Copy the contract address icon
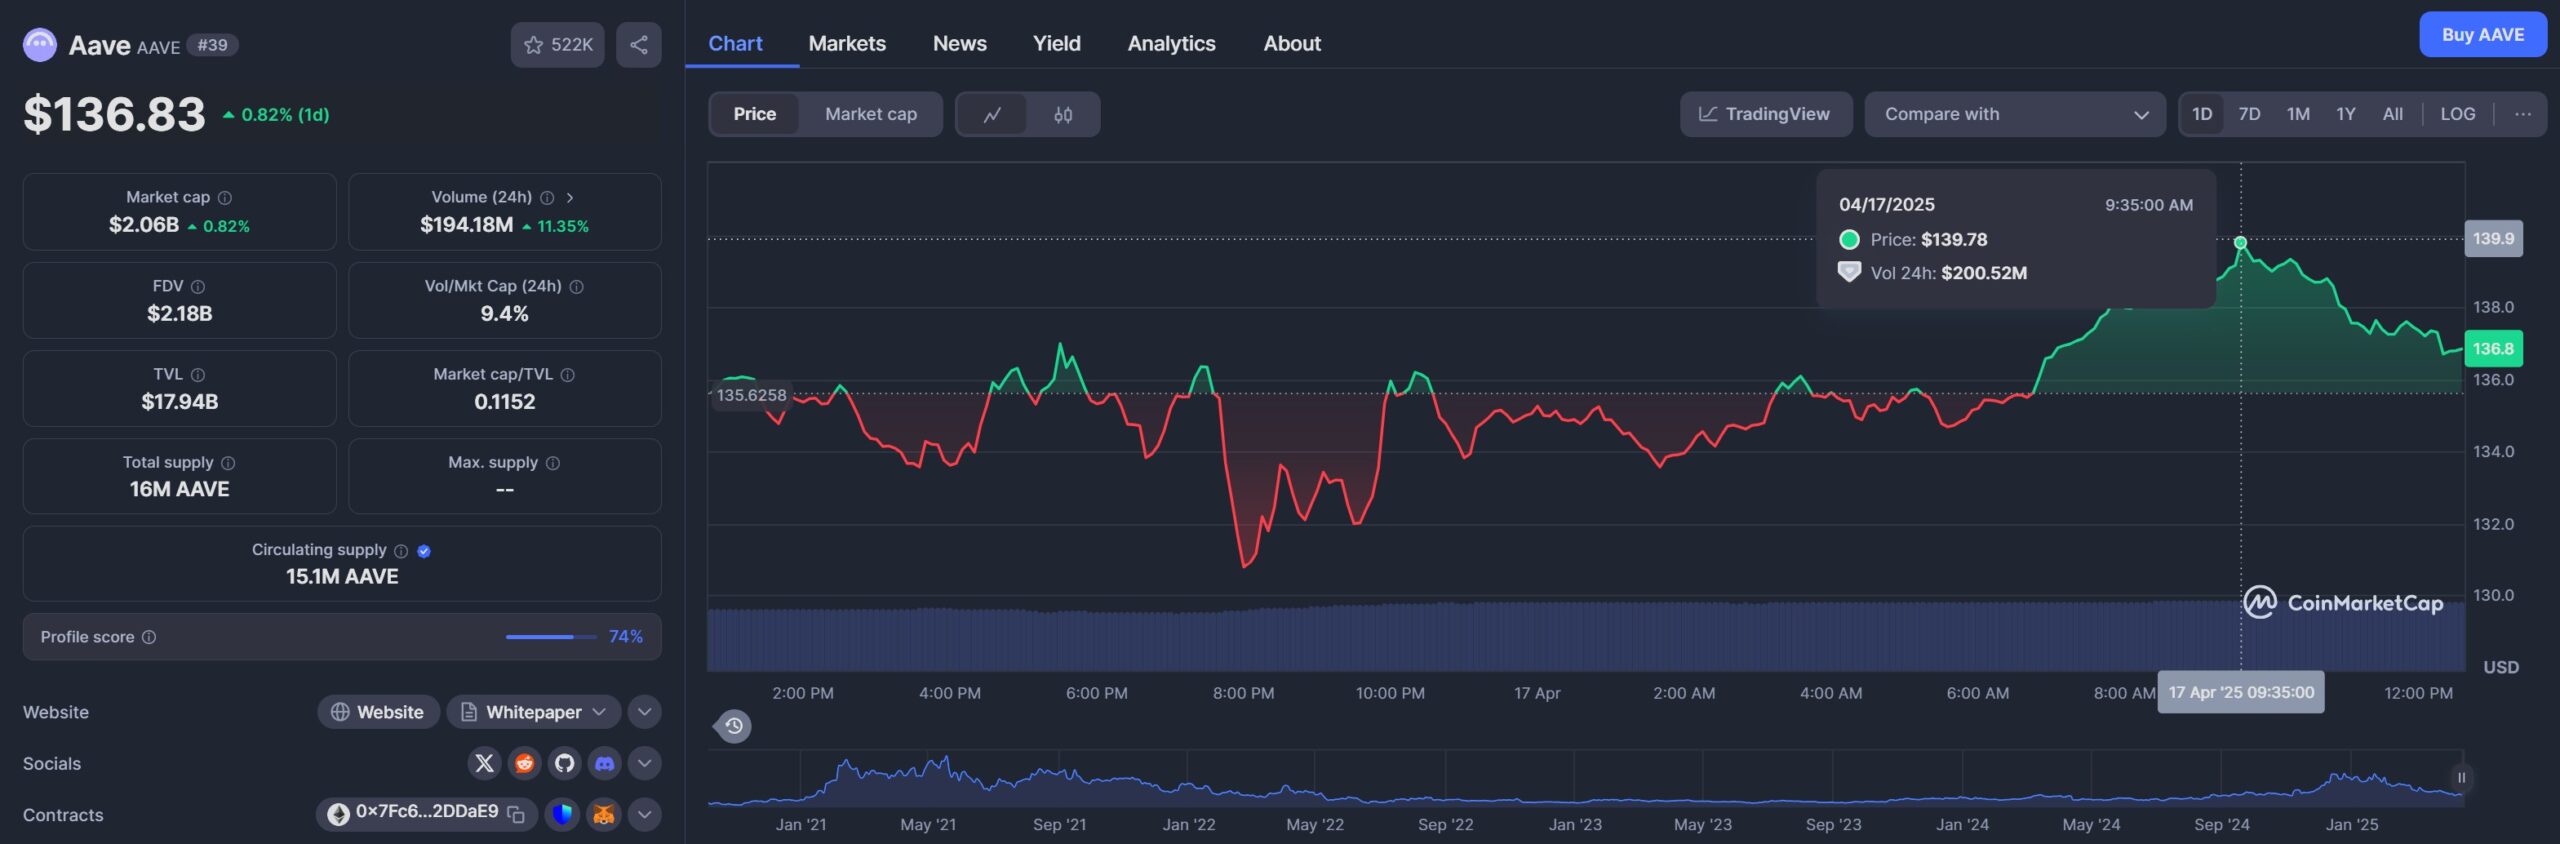2560x844 pixels. click(516, 814)
